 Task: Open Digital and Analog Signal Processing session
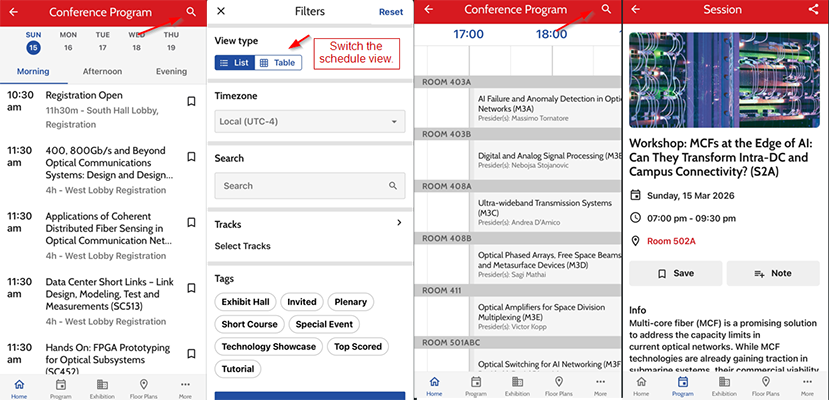pos(546,160)
